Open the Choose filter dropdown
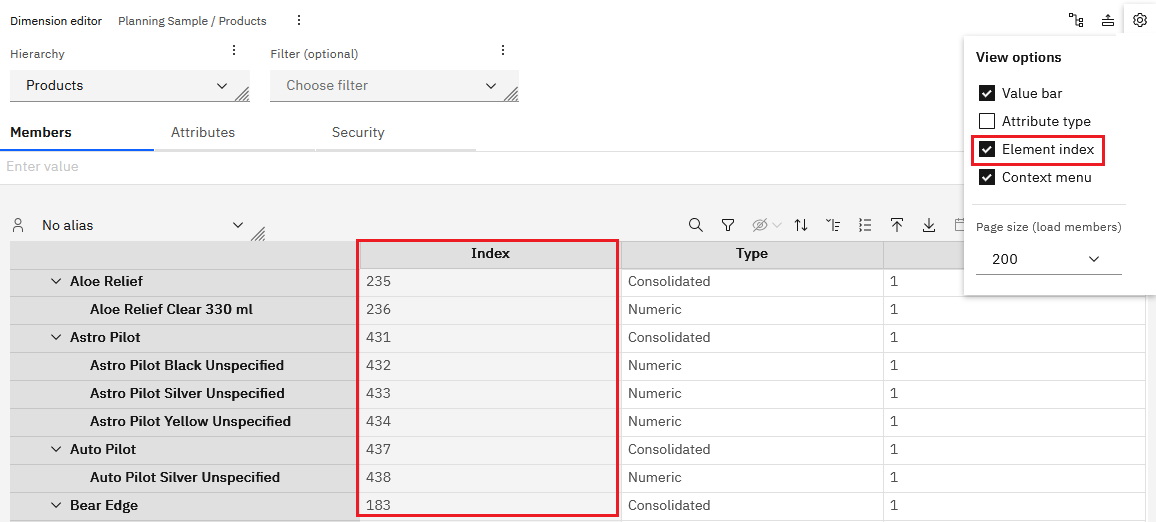Screen dimensions: 1156x522 point(394,86)
